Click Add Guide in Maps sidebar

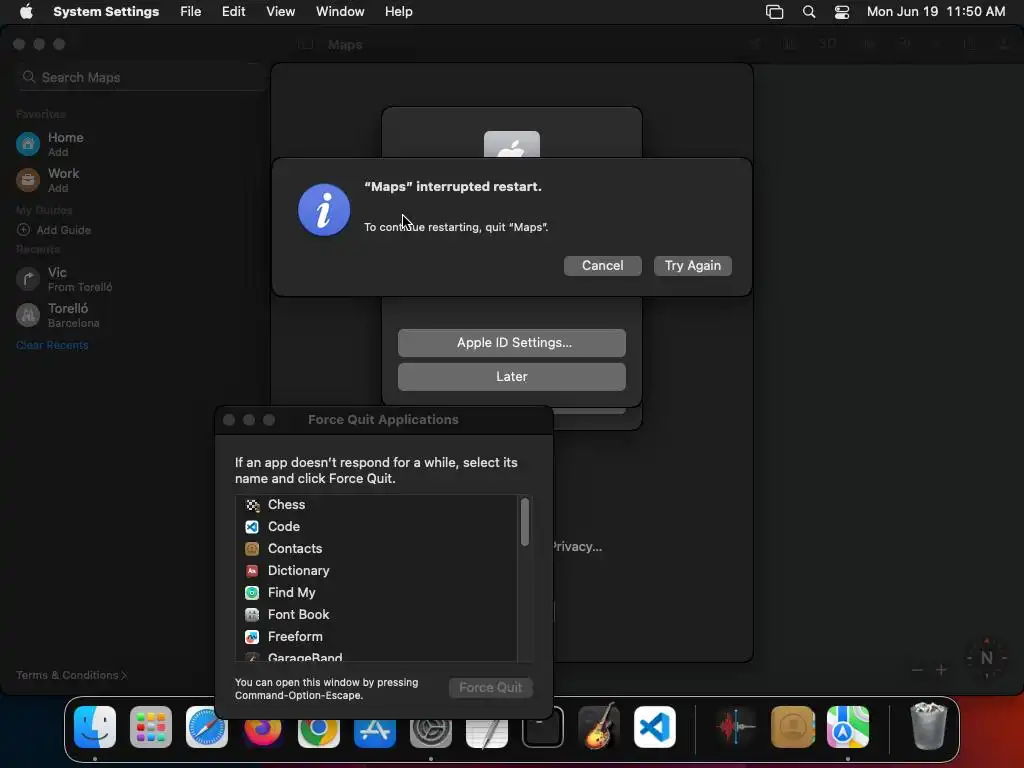(54, 230)
